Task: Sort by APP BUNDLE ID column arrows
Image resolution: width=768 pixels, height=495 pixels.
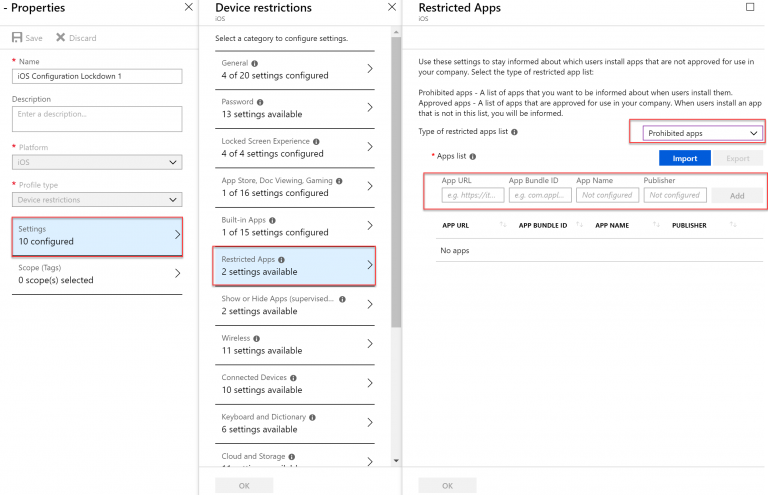Action: point(579,225)
